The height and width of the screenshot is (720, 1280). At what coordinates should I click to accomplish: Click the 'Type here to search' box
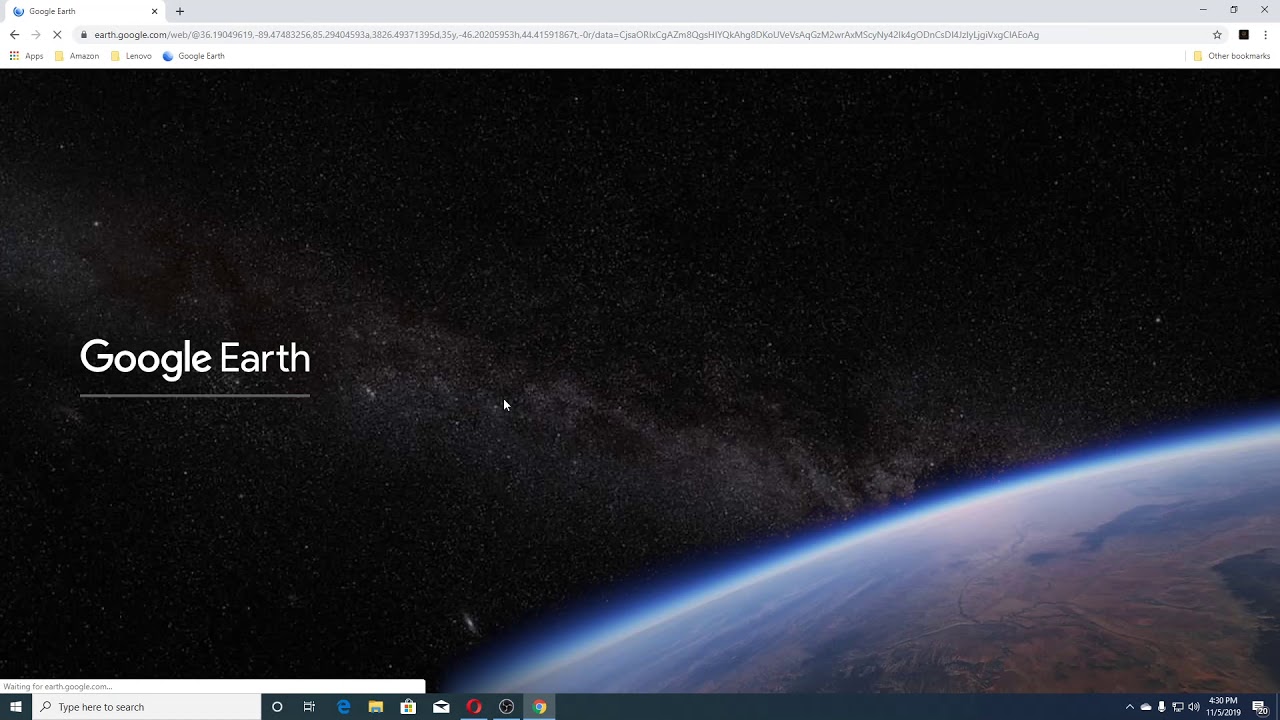[146, 707]
